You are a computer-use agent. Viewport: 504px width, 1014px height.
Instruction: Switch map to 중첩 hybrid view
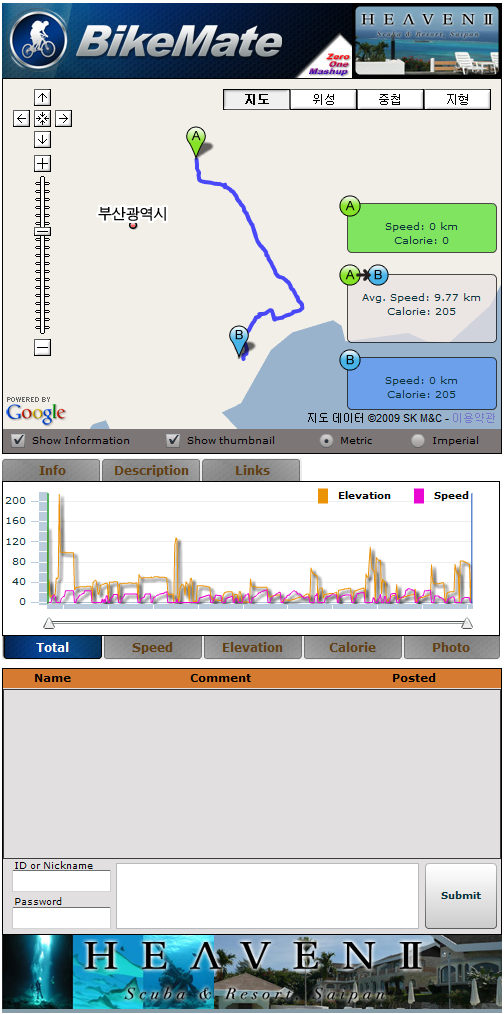[x=390, y=100]
